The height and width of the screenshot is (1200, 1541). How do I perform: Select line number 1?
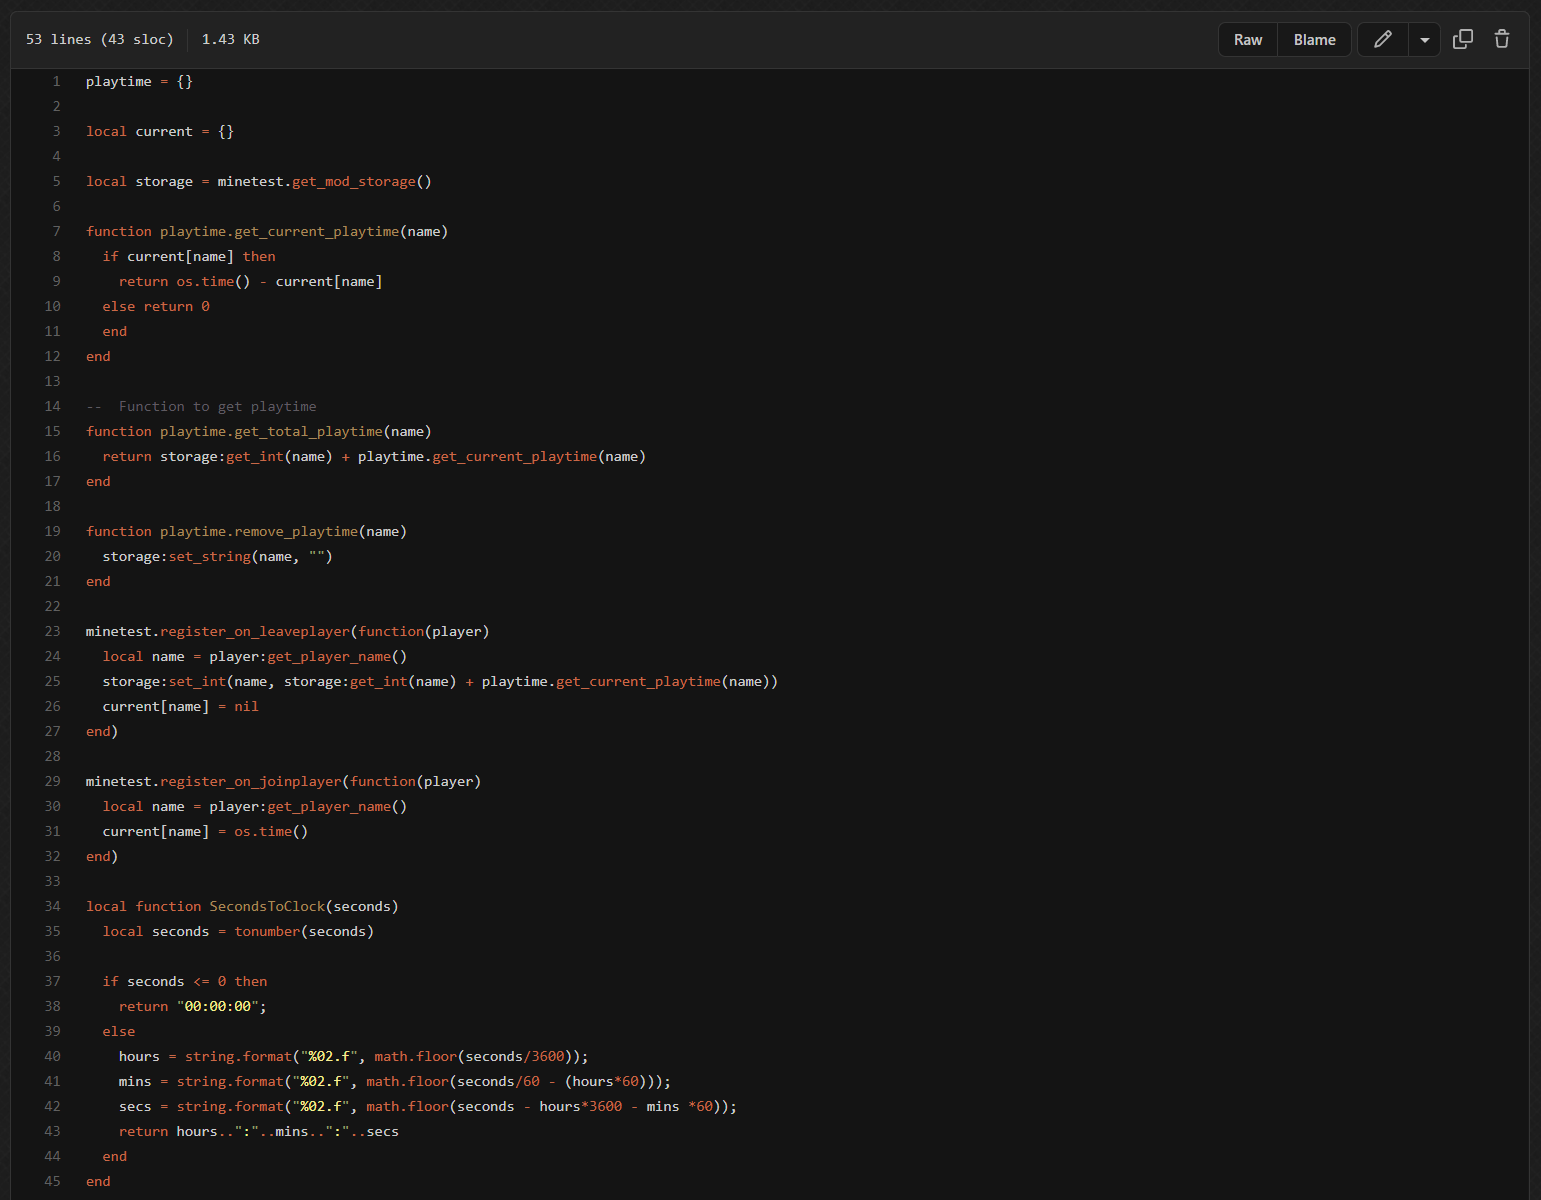tap(56, 82)
